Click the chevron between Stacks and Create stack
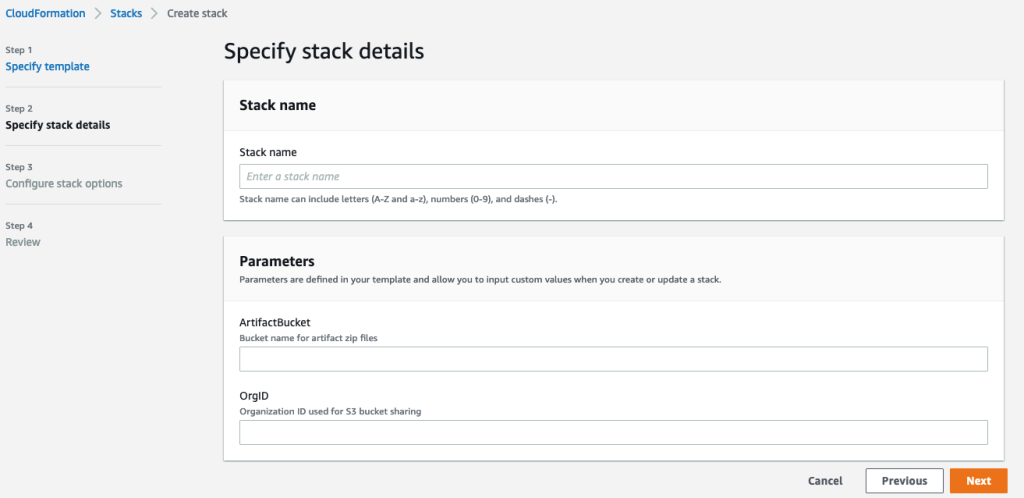Image resolution: width=1024 pixels, height=498 pixels. (154, 14)
